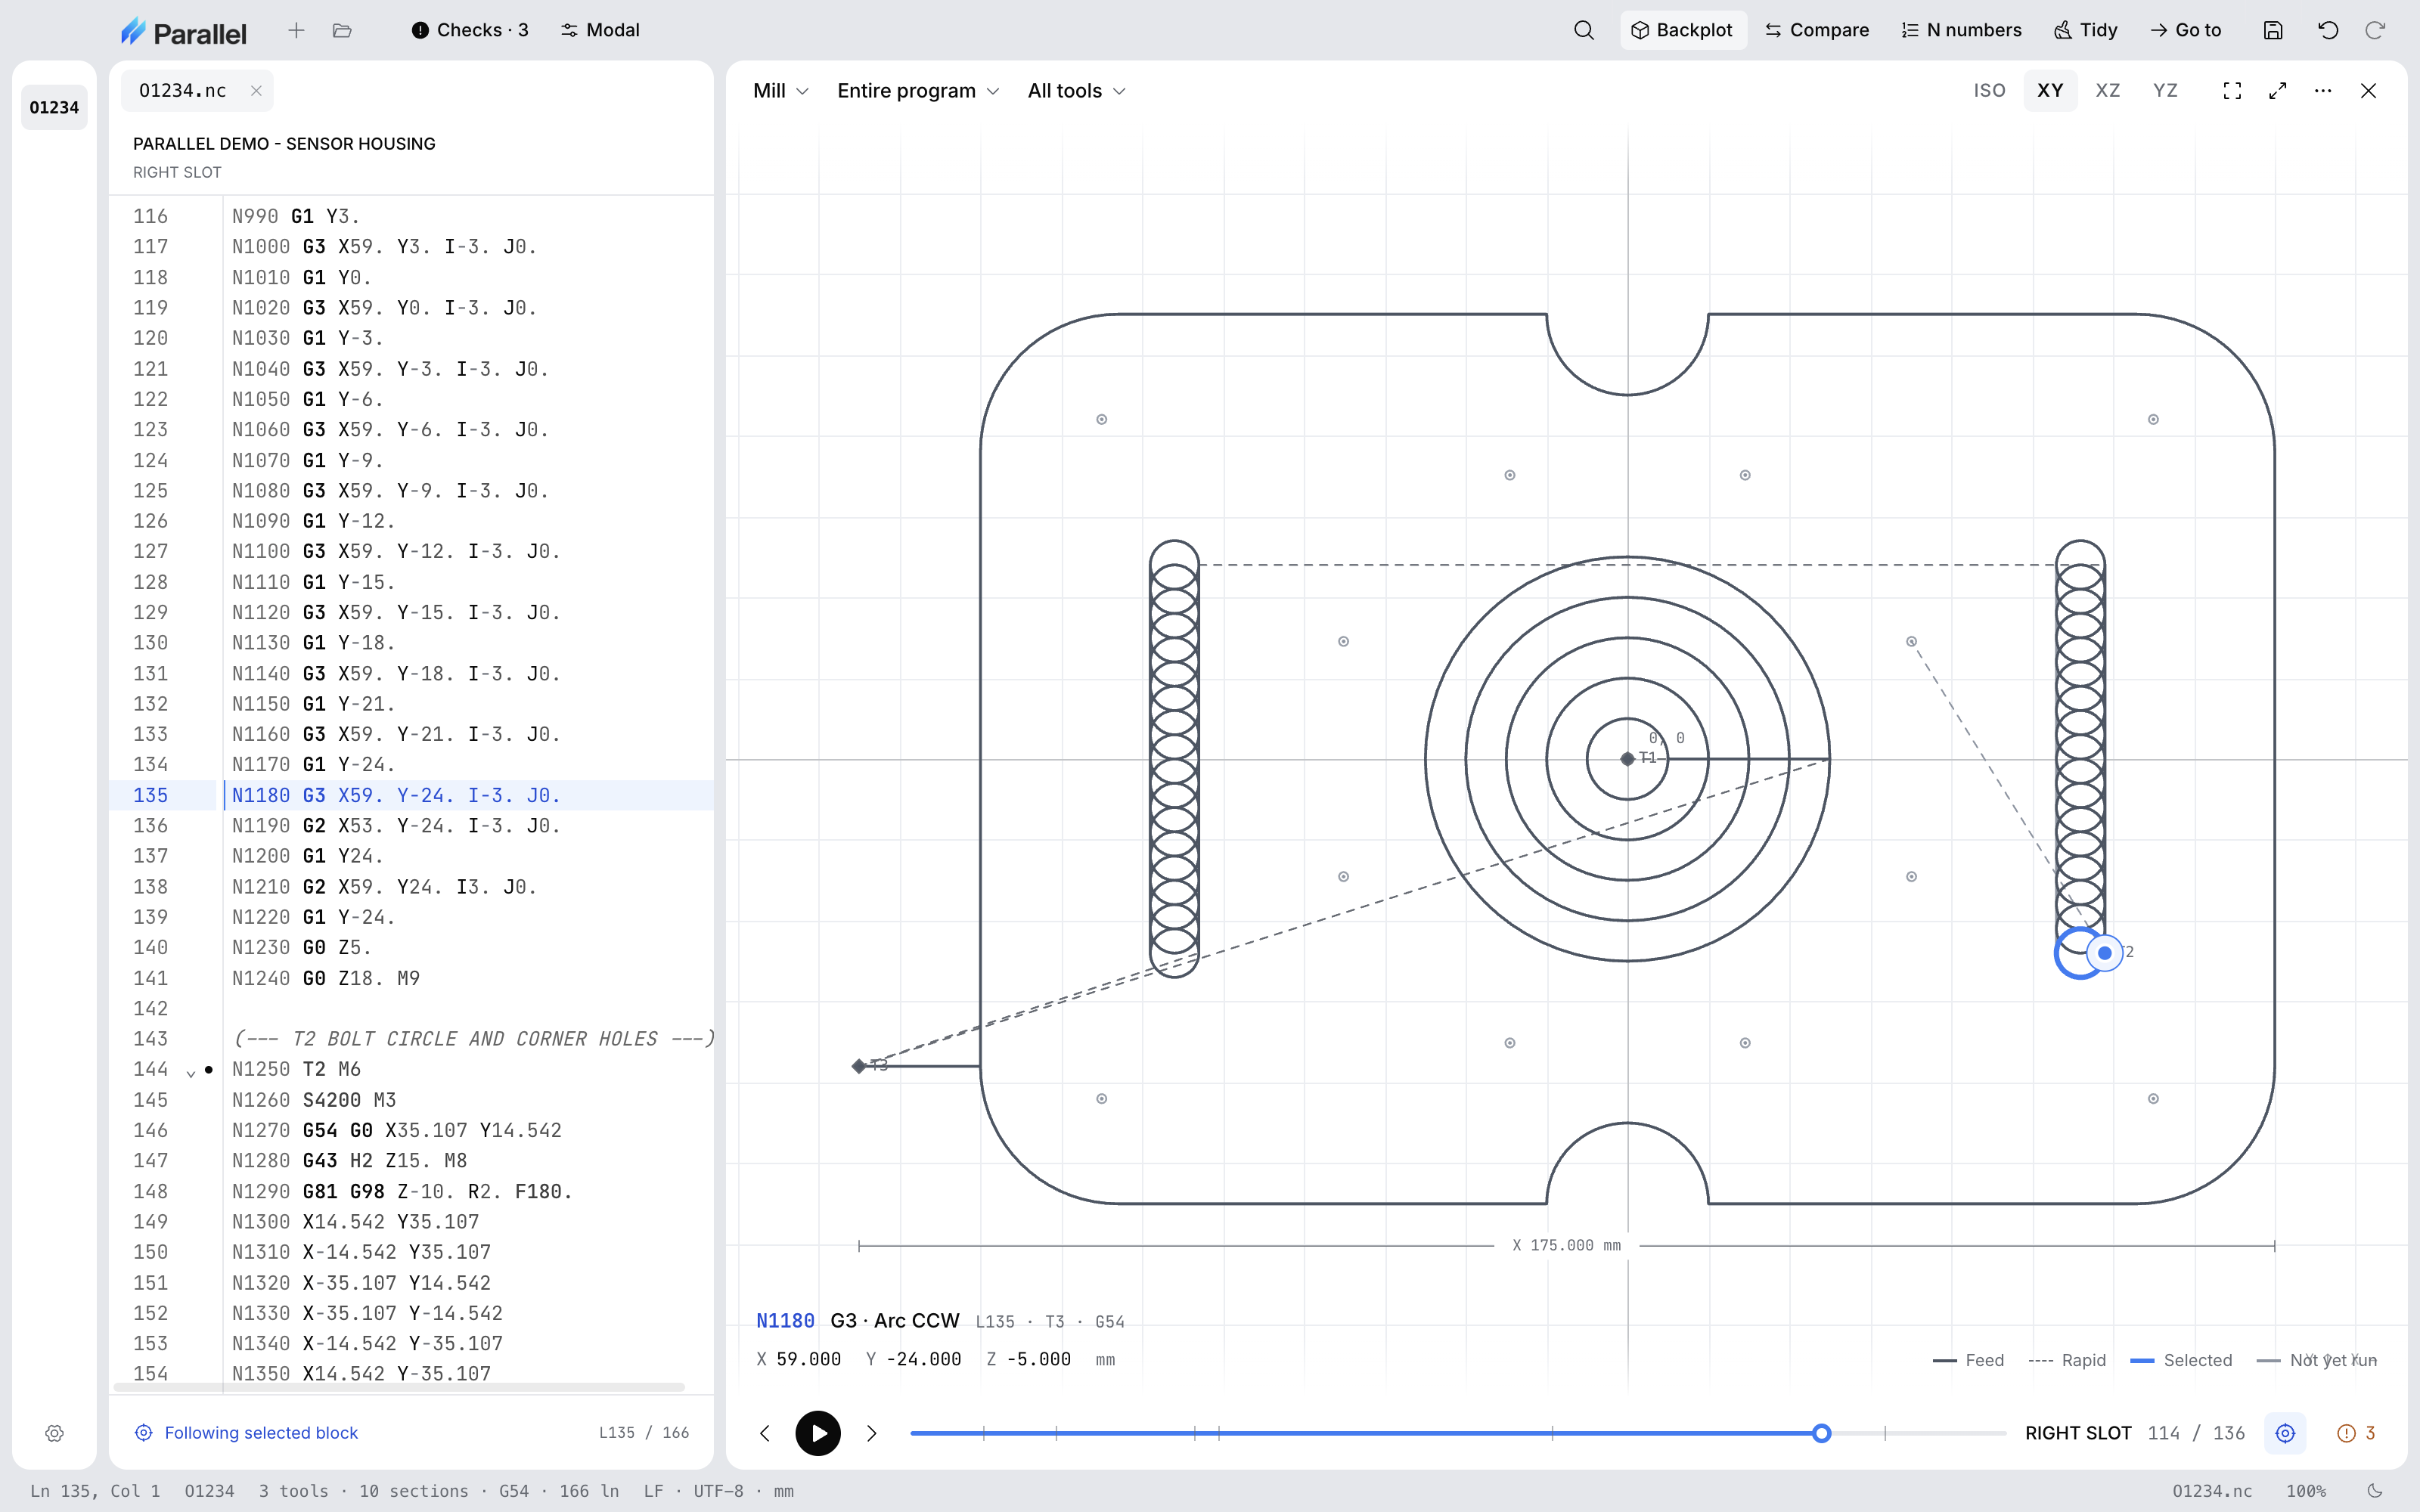The width and height of the screenshot is (2420, 1512).
Task: Click line number 140 in gutter
Action: 150,948
